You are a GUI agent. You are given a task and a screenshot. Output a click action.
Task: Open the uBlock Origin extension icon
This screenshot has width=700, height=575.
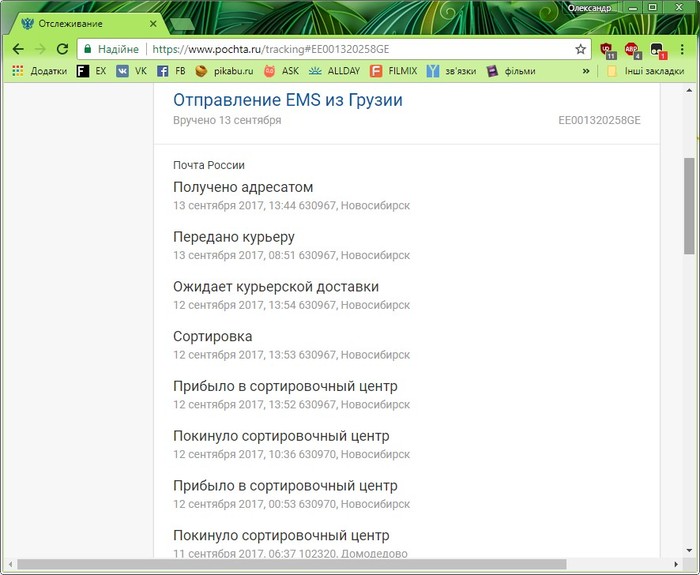coord(608,49)
